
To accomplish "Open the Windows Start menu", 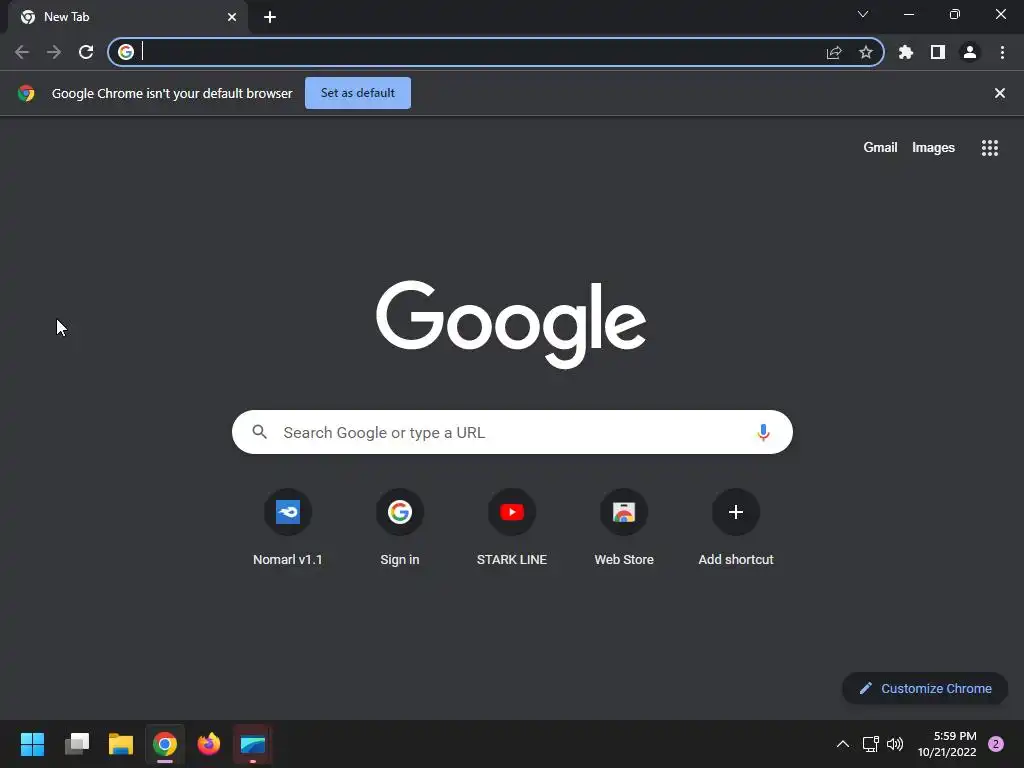I will coord(32,744).
